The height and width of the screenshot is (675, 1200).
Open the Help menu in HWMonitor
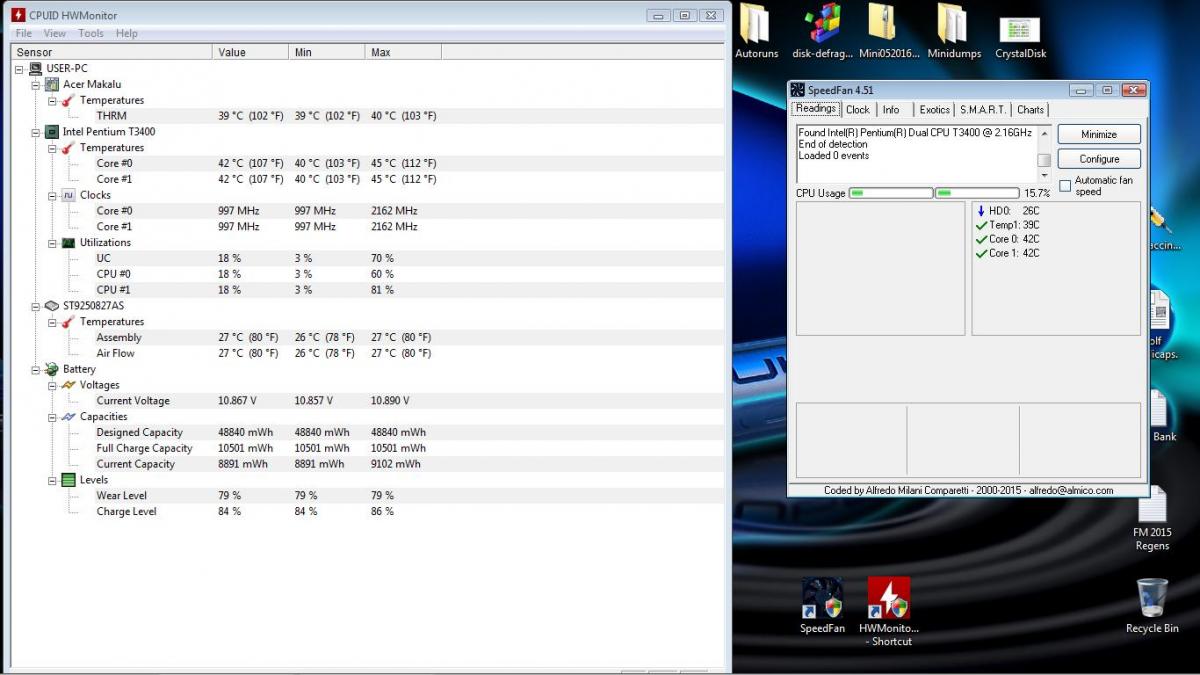(127, 33)
